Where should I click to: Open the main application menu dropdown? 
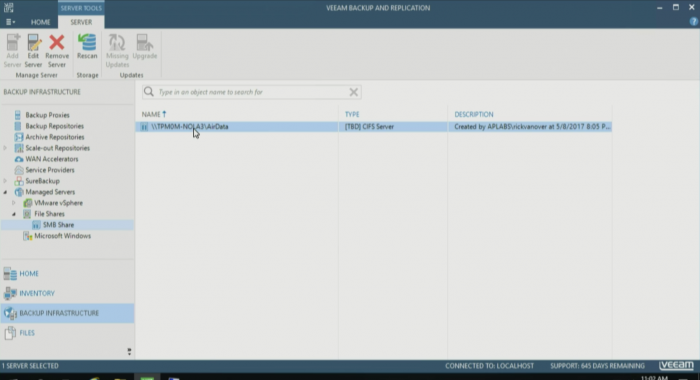pos(10,22)
